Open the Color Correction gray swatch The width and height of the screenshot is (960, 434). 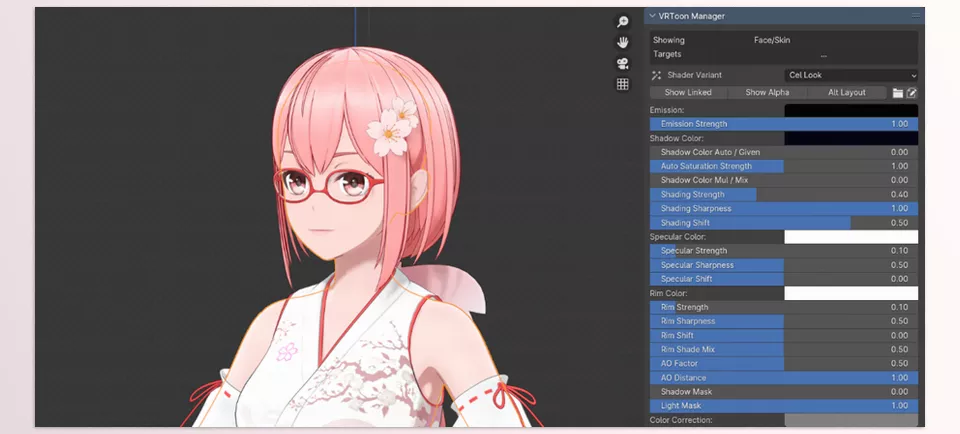pos(851,421)
